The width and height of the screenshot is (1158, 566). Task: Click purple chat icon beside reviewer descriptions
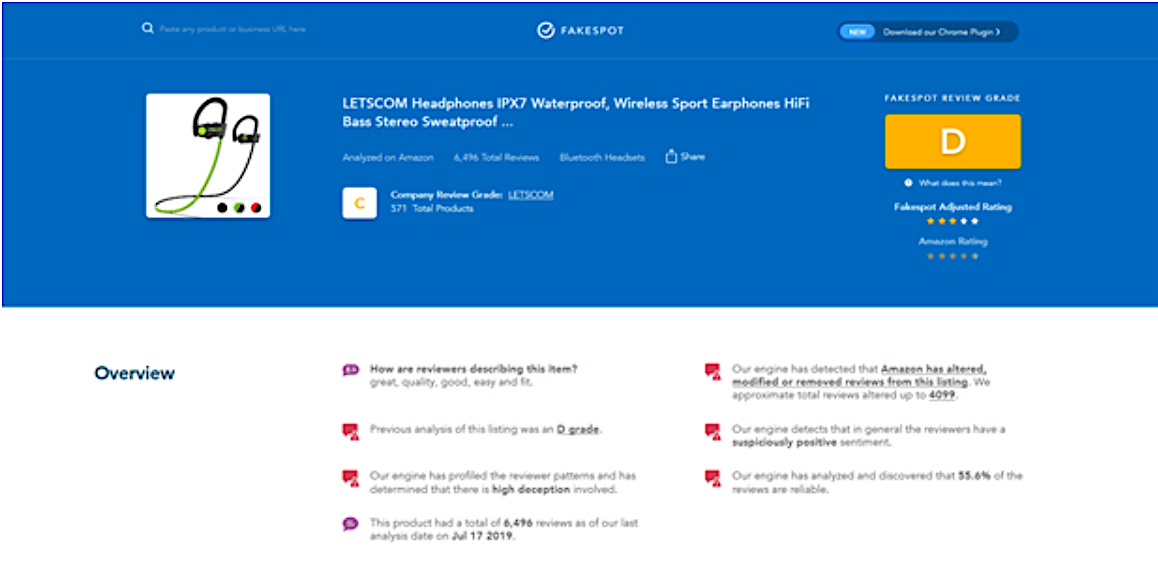click(x=350, y=370)
